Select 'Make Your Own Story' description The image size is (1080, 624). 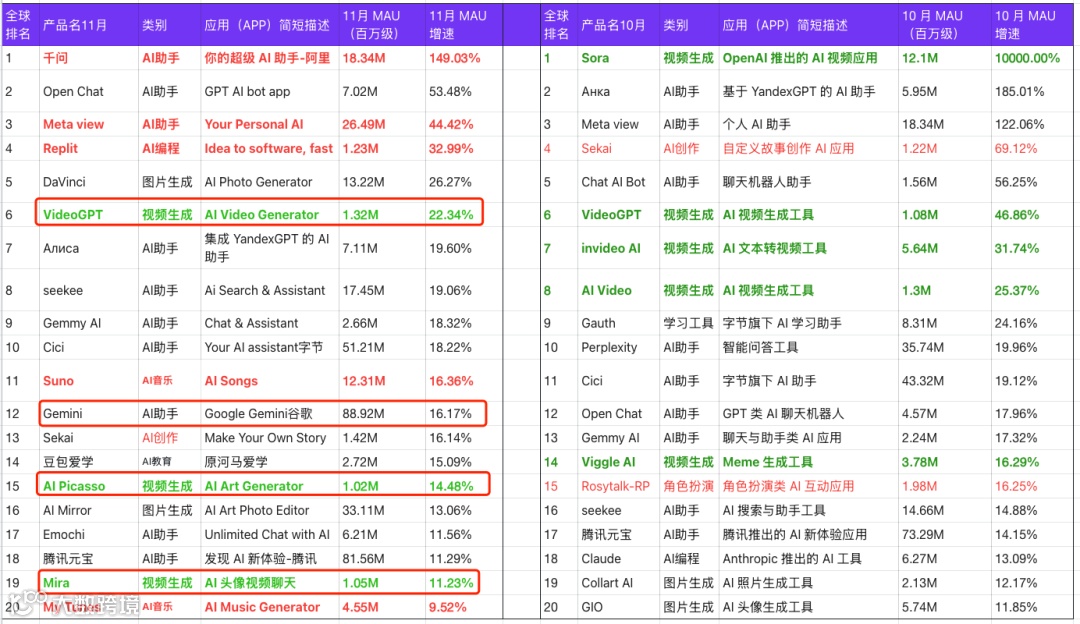265,437
